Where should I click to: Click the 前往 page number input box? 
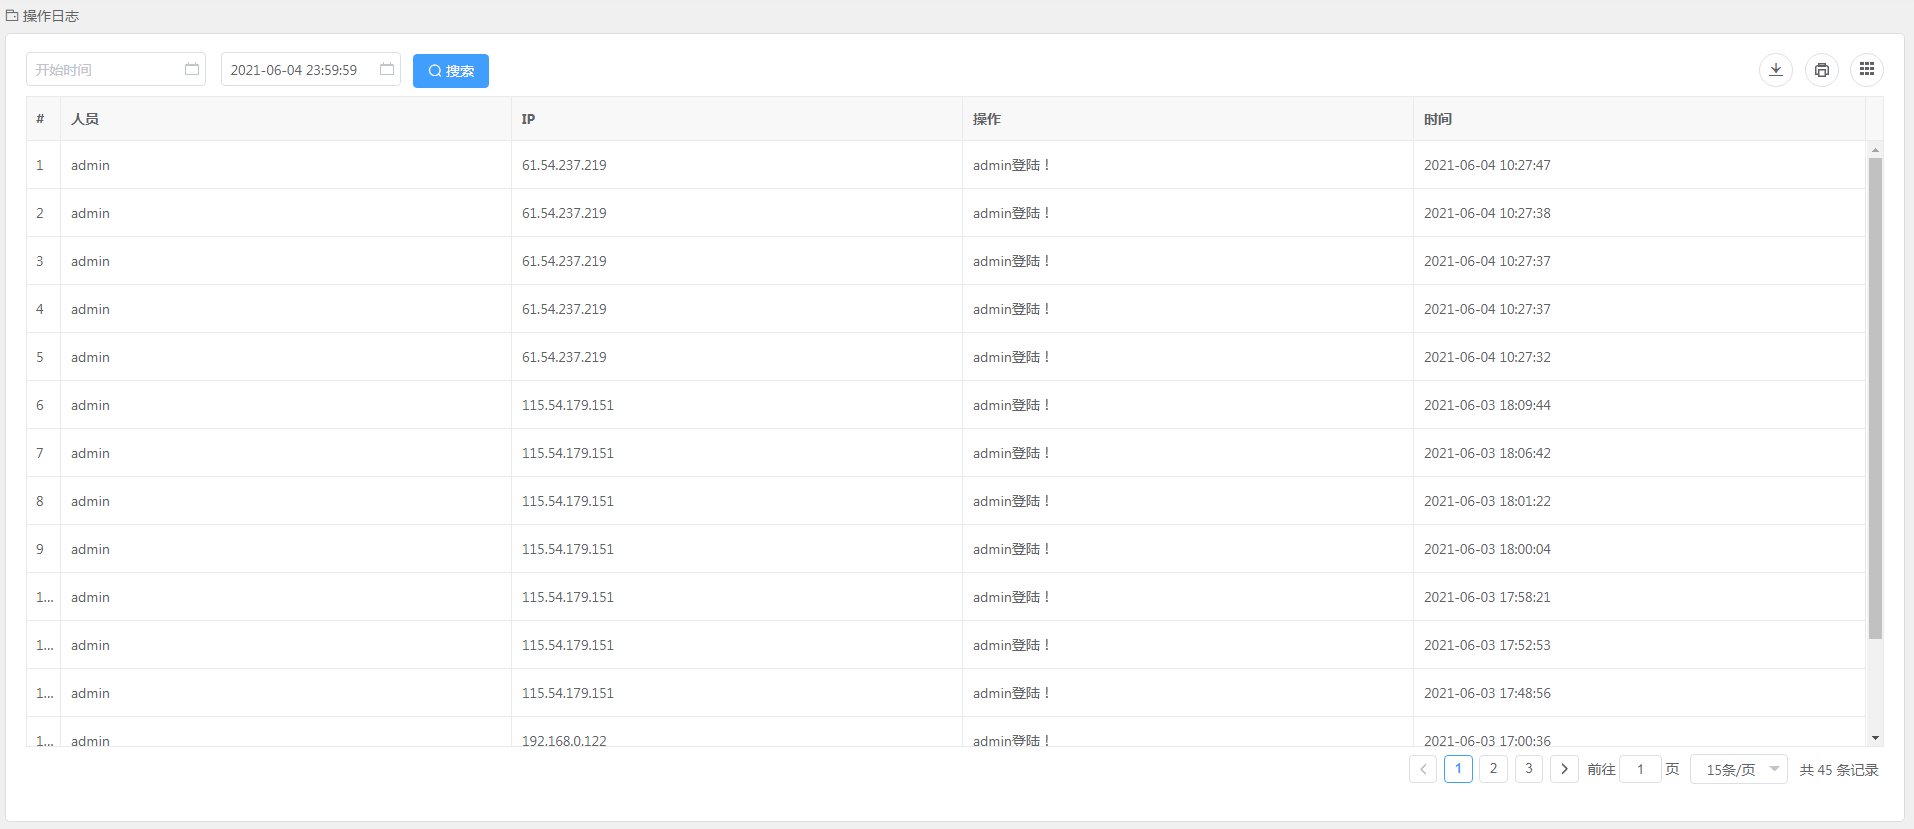1640,769
